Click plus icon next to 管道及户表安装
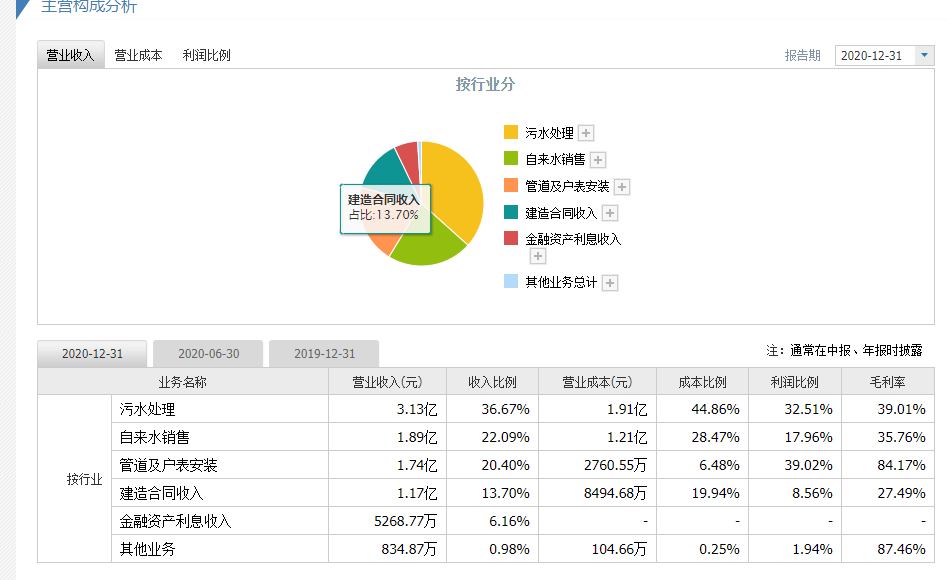This screenshot has height=580, width=949. (x=622, y=187)
